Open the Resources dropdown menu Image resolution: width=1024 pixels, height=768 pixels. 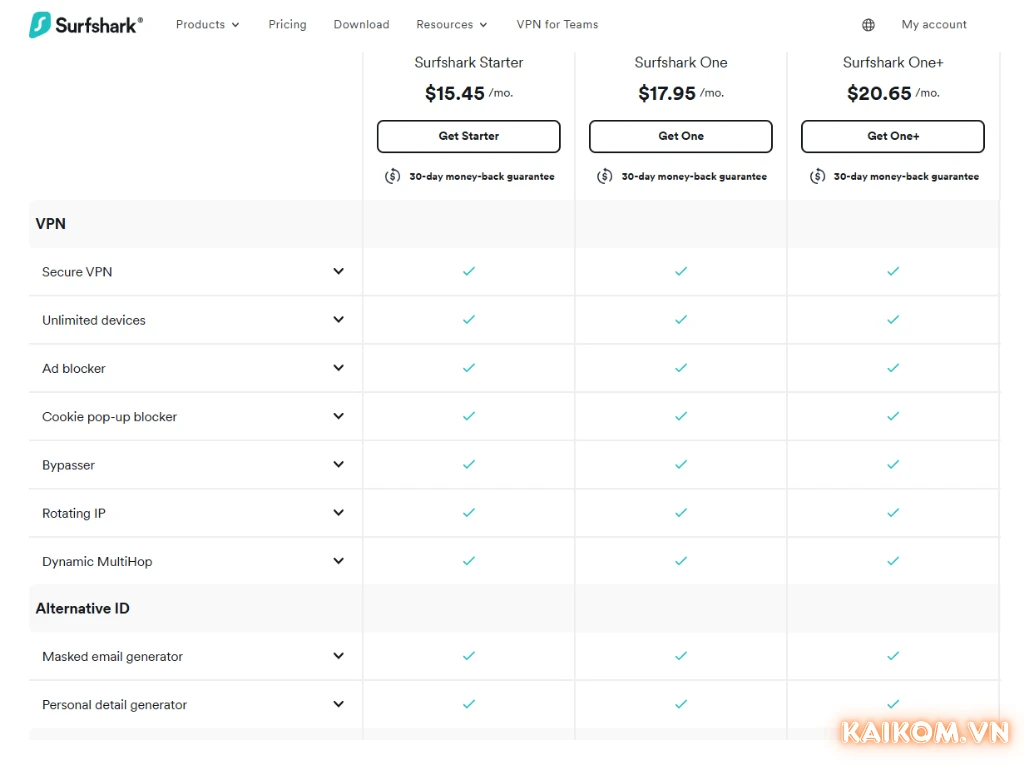[x=452, y=25]
